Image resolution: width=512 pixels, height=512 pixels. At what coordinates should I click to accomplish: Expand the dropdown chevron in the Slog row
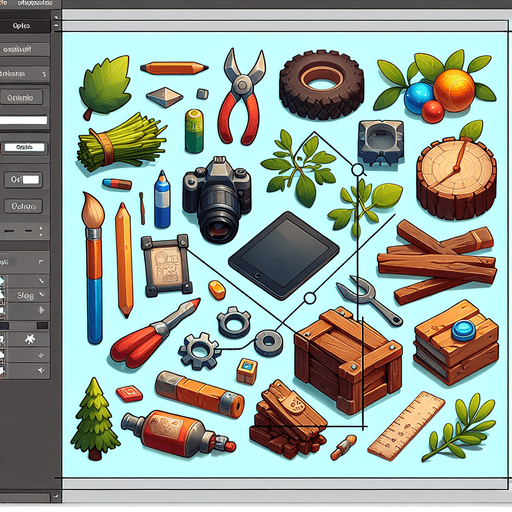42,295
